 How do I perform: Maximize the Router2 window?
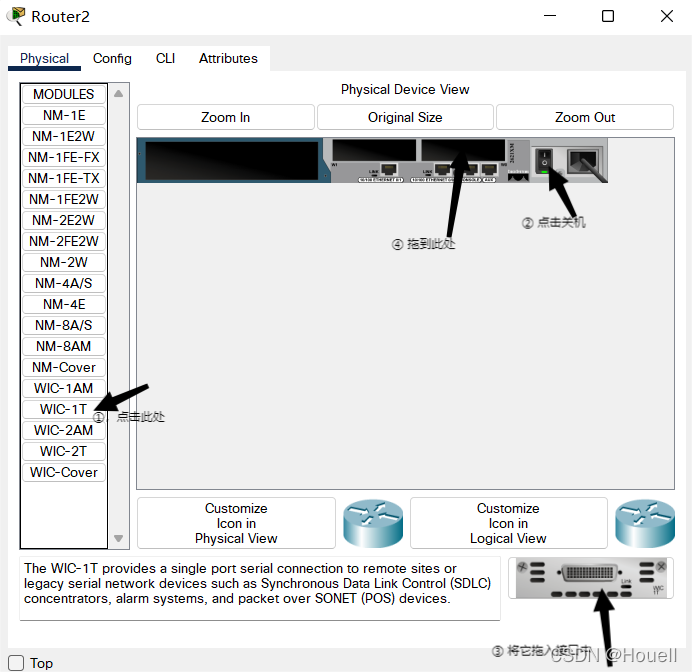coord(608,16)
